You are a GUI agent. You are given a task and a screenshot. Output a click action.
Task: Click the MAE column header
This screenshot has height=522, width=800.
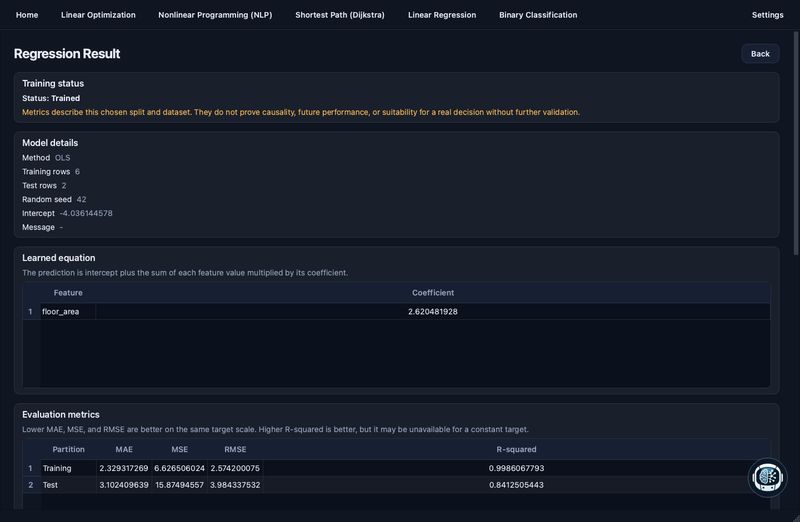tap(124, 450)
